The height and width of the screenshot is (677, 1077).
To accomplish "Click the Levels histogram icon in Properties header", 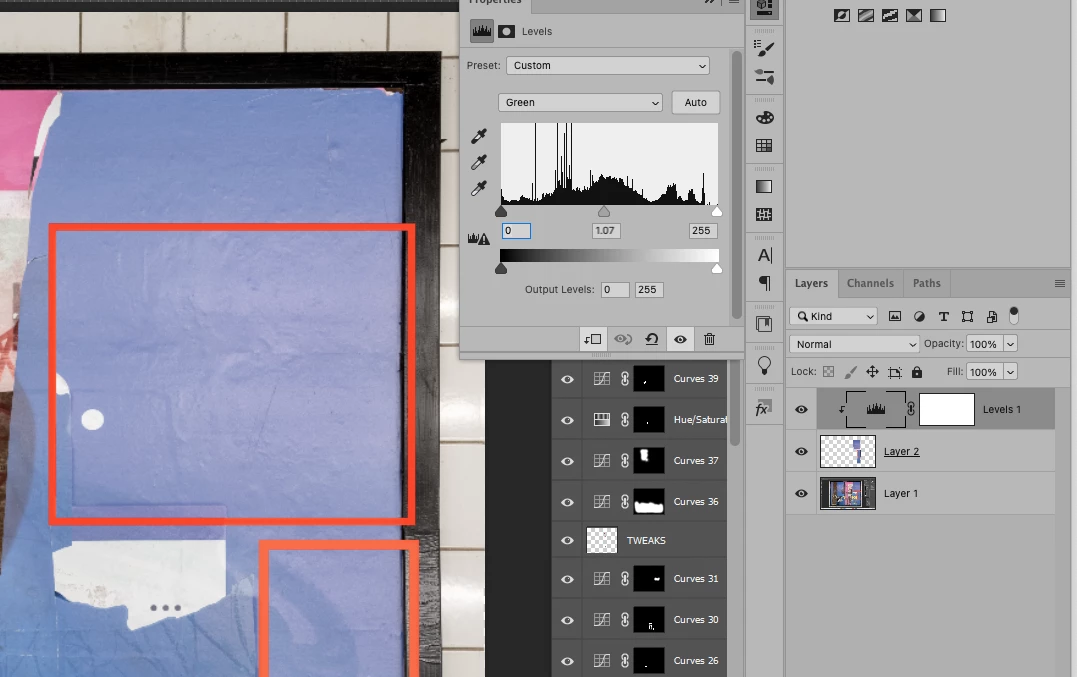I will tap(481, 31).
